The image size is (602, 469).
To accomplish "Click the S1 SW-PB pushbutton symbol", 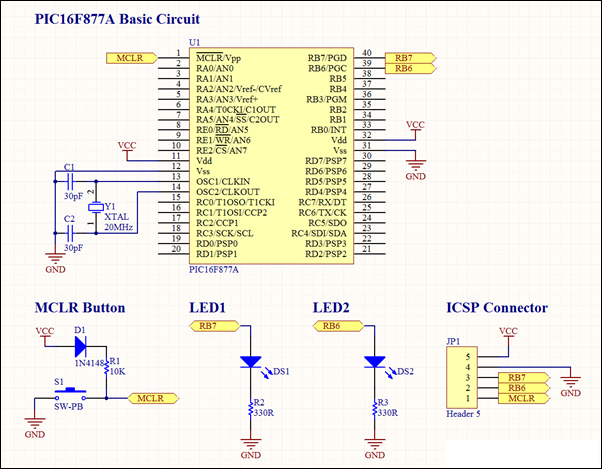I will [70, 395].
